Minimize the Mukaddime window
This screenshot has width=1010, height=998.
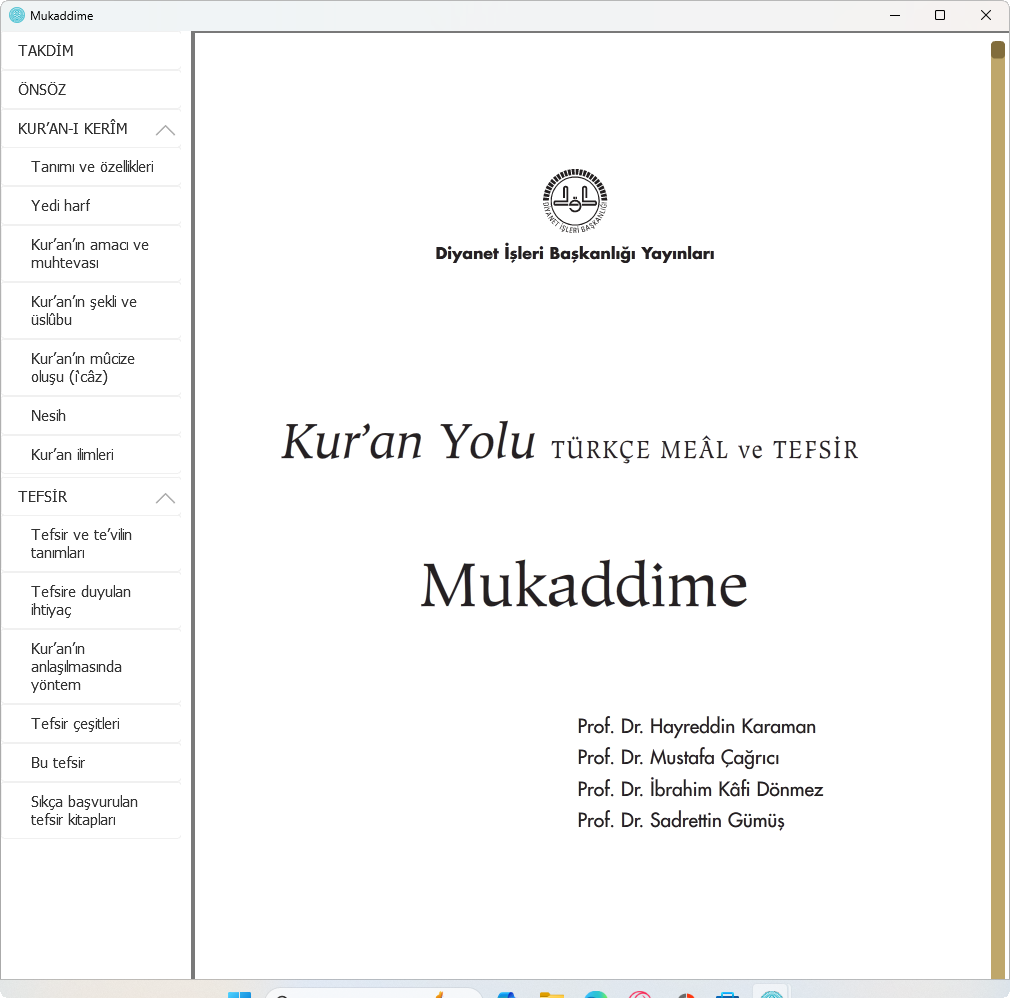895,15
